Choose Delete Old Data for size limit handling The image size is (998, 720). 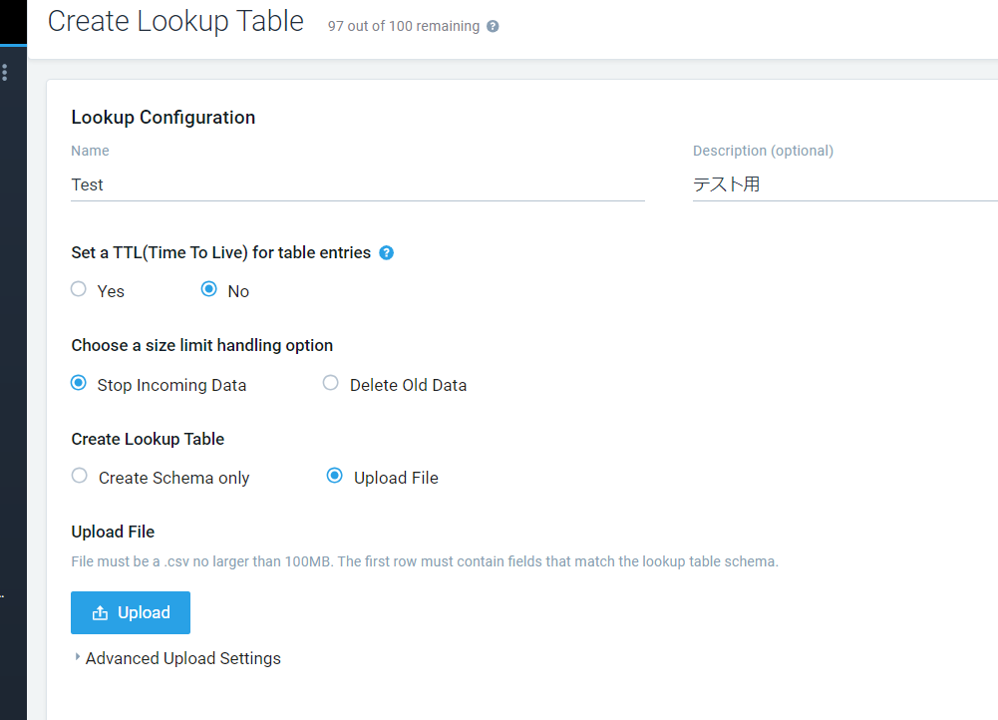tap(330, 382)
